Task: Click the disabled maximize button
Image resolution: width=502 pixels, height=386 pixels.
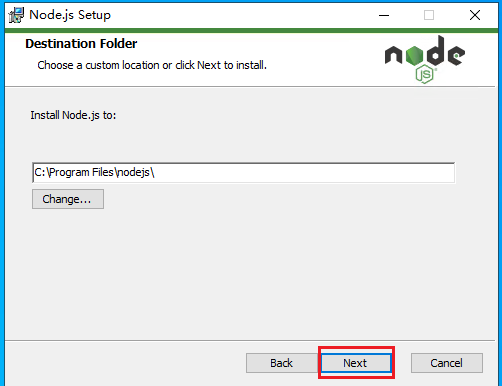Action: click(x=429, y=15)
